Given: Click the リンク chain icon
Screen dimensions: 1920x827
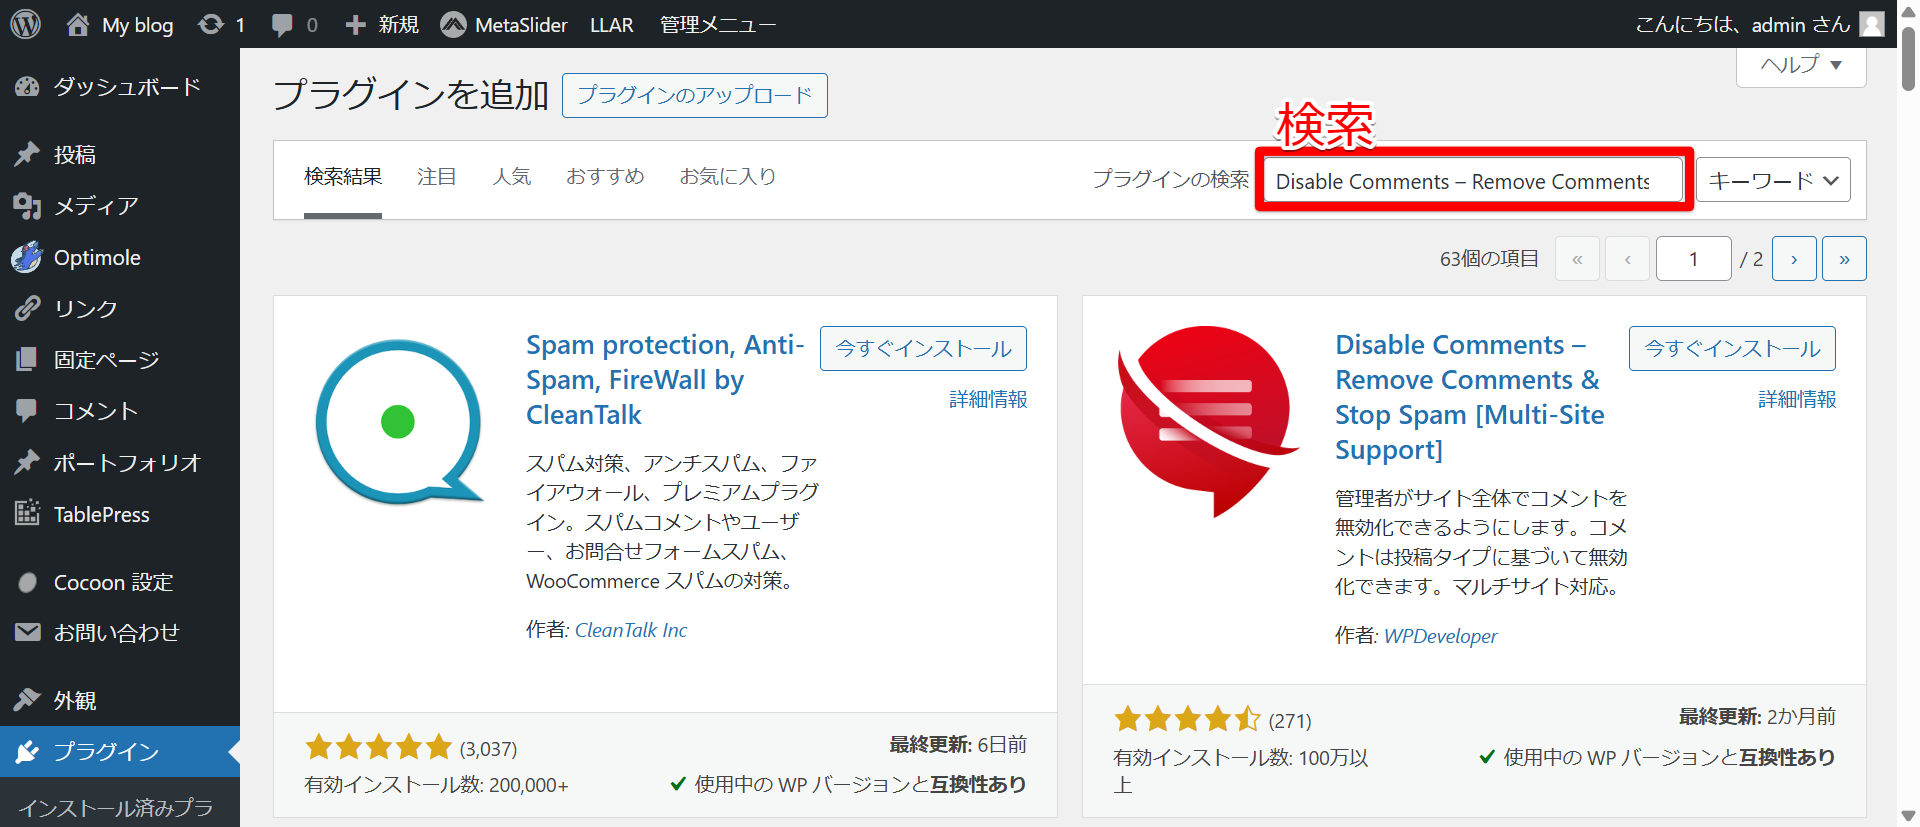Looking at the screenshot, I should click(x=27, y=308).
